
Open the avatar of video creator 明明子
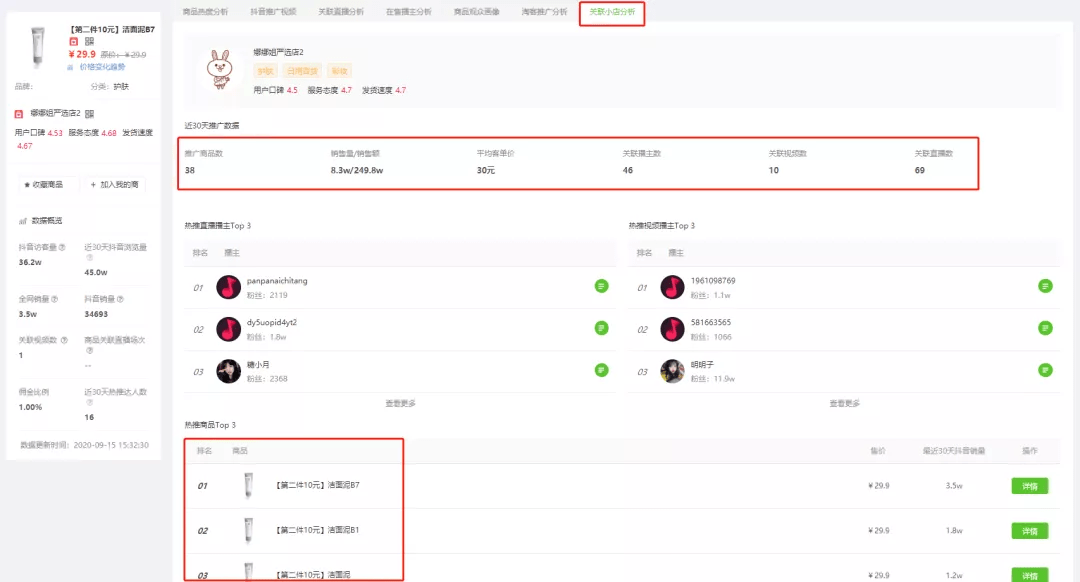pyautogui.click(x=672, y=370)
